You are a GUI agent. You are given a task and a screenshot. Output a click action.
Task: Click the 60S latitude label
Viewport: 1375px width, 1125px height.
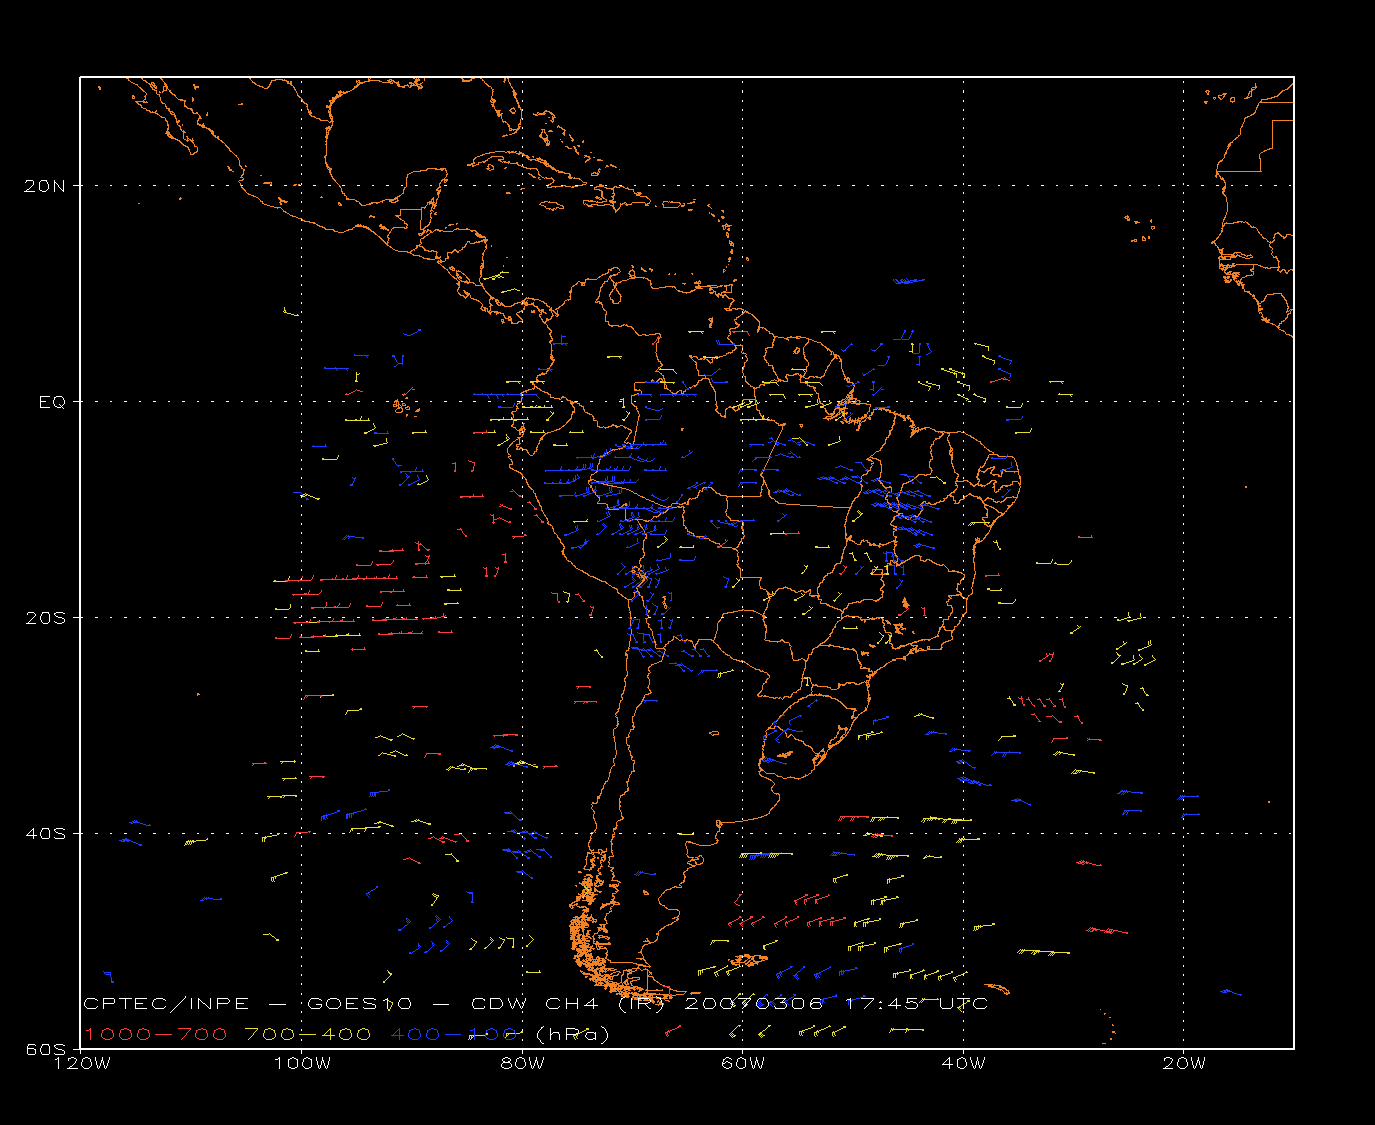click(47, 1050)
